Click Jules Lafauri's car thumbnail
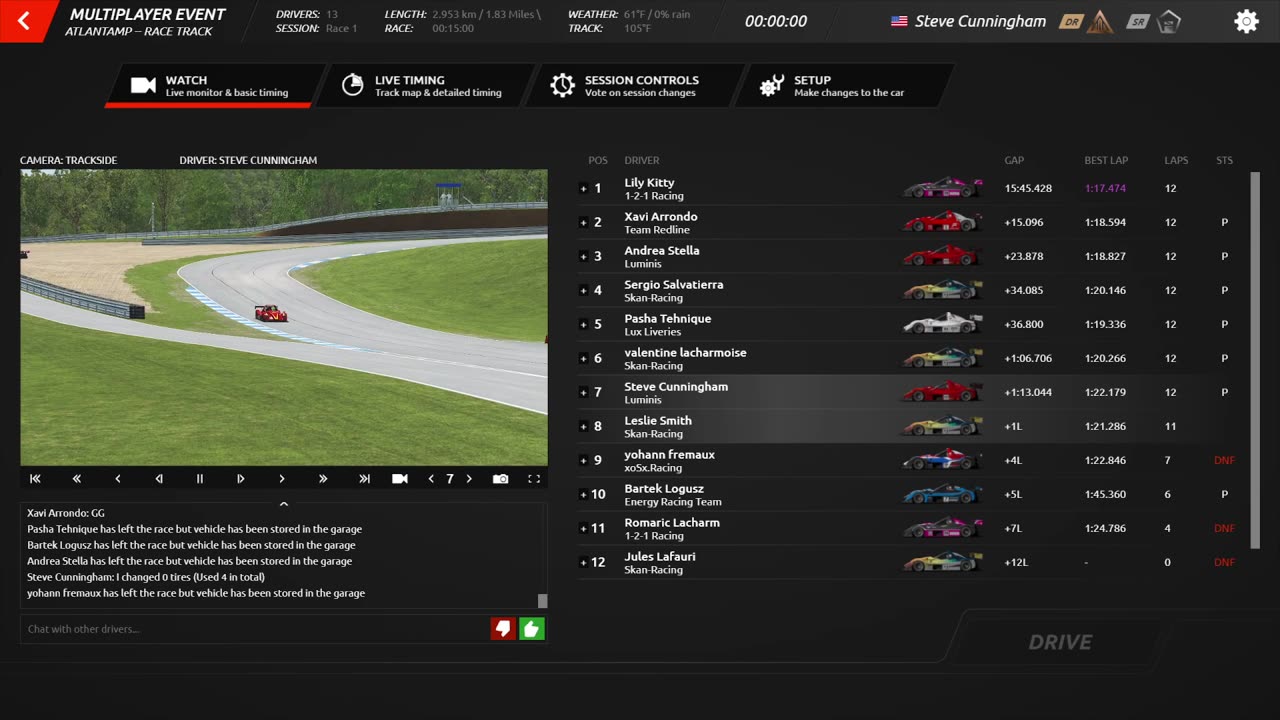 [x=942, y=562]
